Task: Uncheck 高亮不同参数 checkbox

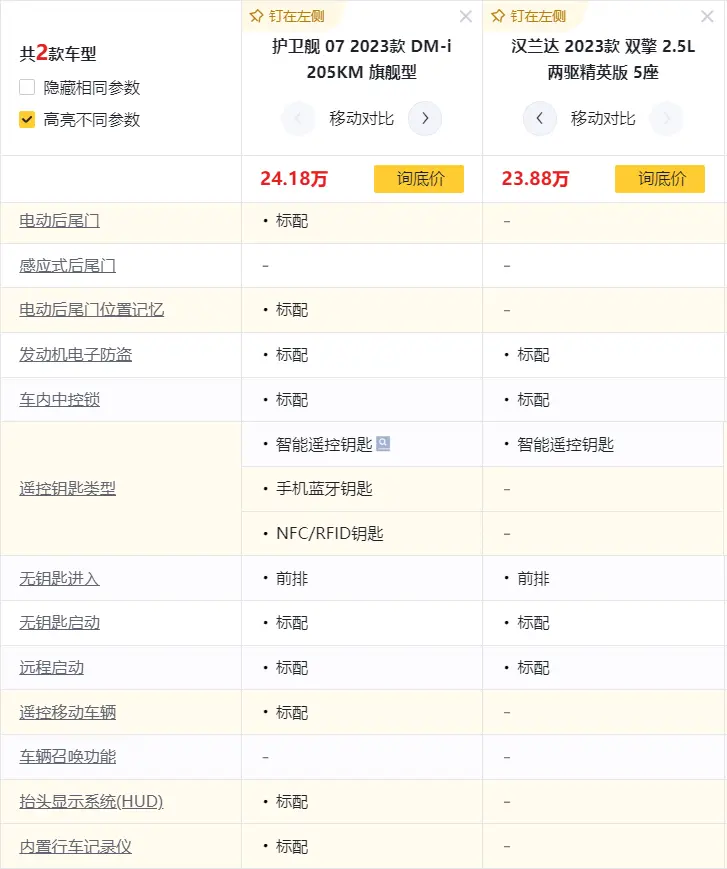Action: pos(27,120)
